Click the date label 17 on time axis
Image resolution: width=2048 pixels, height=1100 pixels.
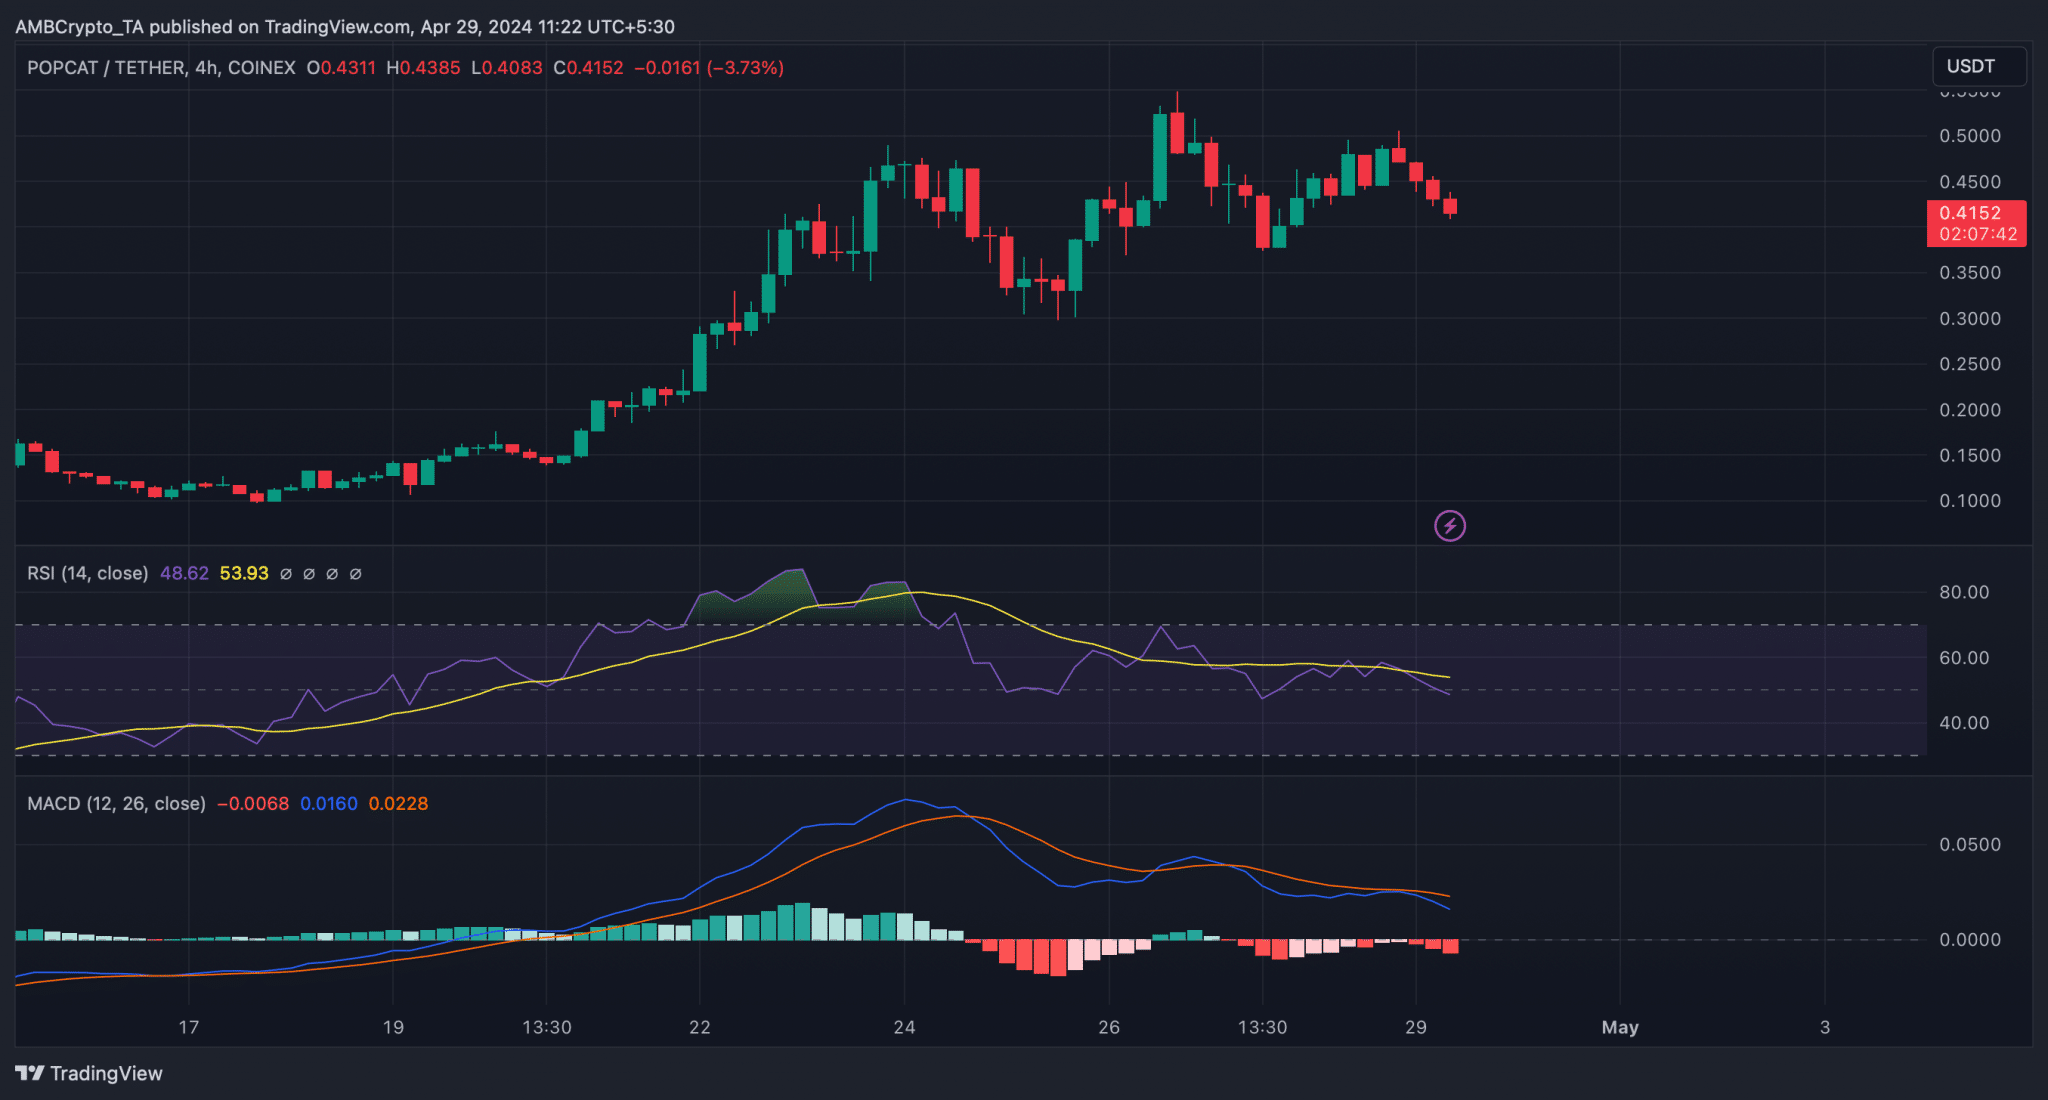coord(189,1027)
